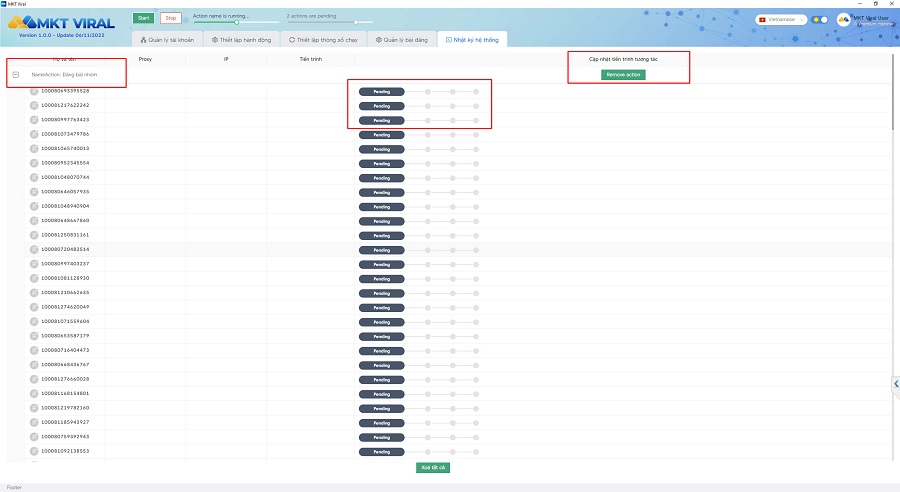
Task: Collapse the NameAction: Đăng bài nhóm group
Action: [x=15, y=75]
